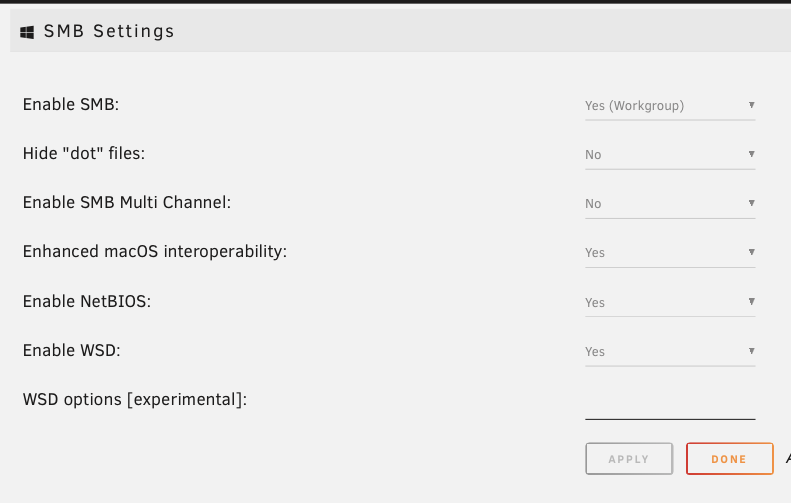The image size is (791, 503).
Task: Click into the WSD options text field
Action: 670,405
